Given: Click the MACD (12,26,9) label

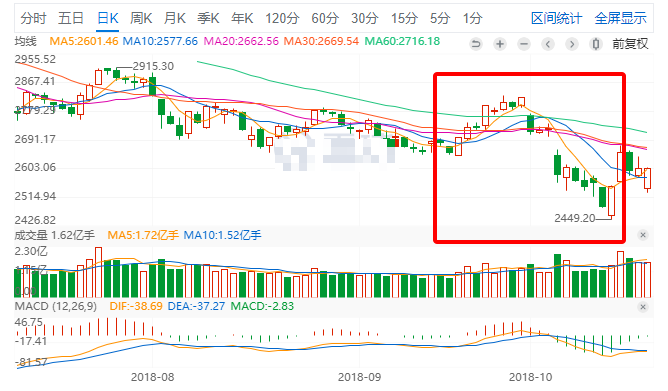Looking at the screenshot, I should click(56, 306).
